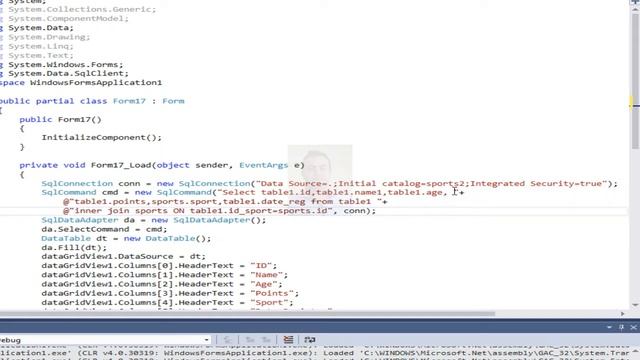Click 'Form17' class name in class declaration
Screen dimensions: 640x360
coord(129,101)
